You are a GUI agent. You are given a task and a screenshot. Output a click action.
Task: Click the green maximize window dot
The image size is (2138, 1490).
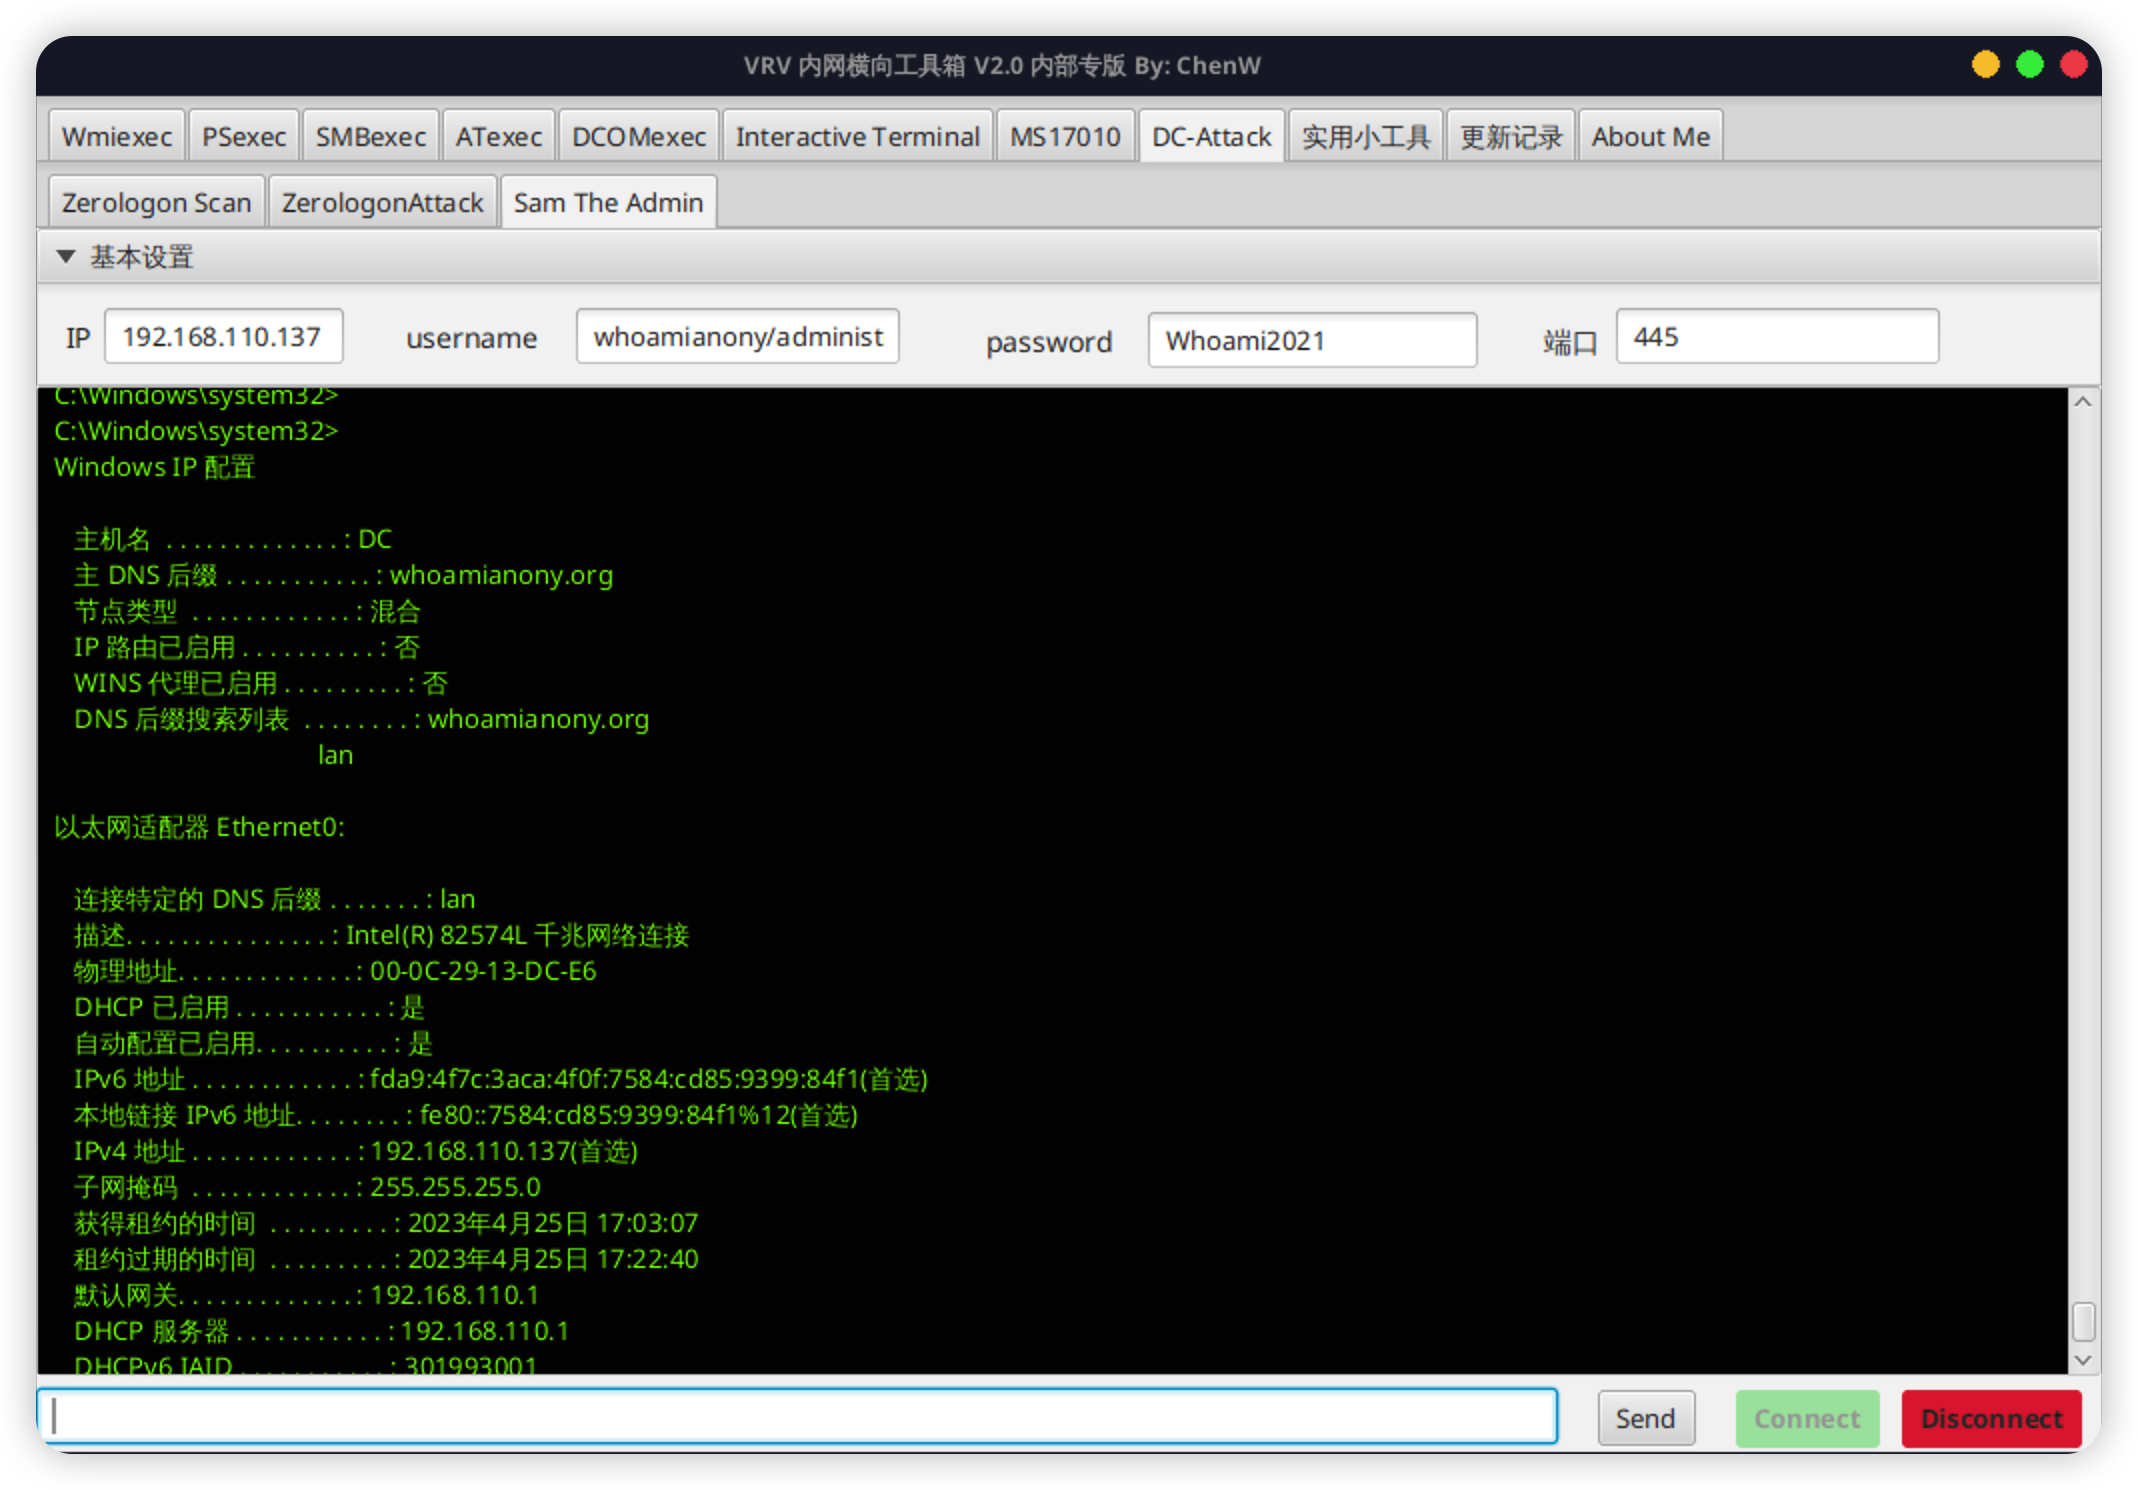point(2030,65)
